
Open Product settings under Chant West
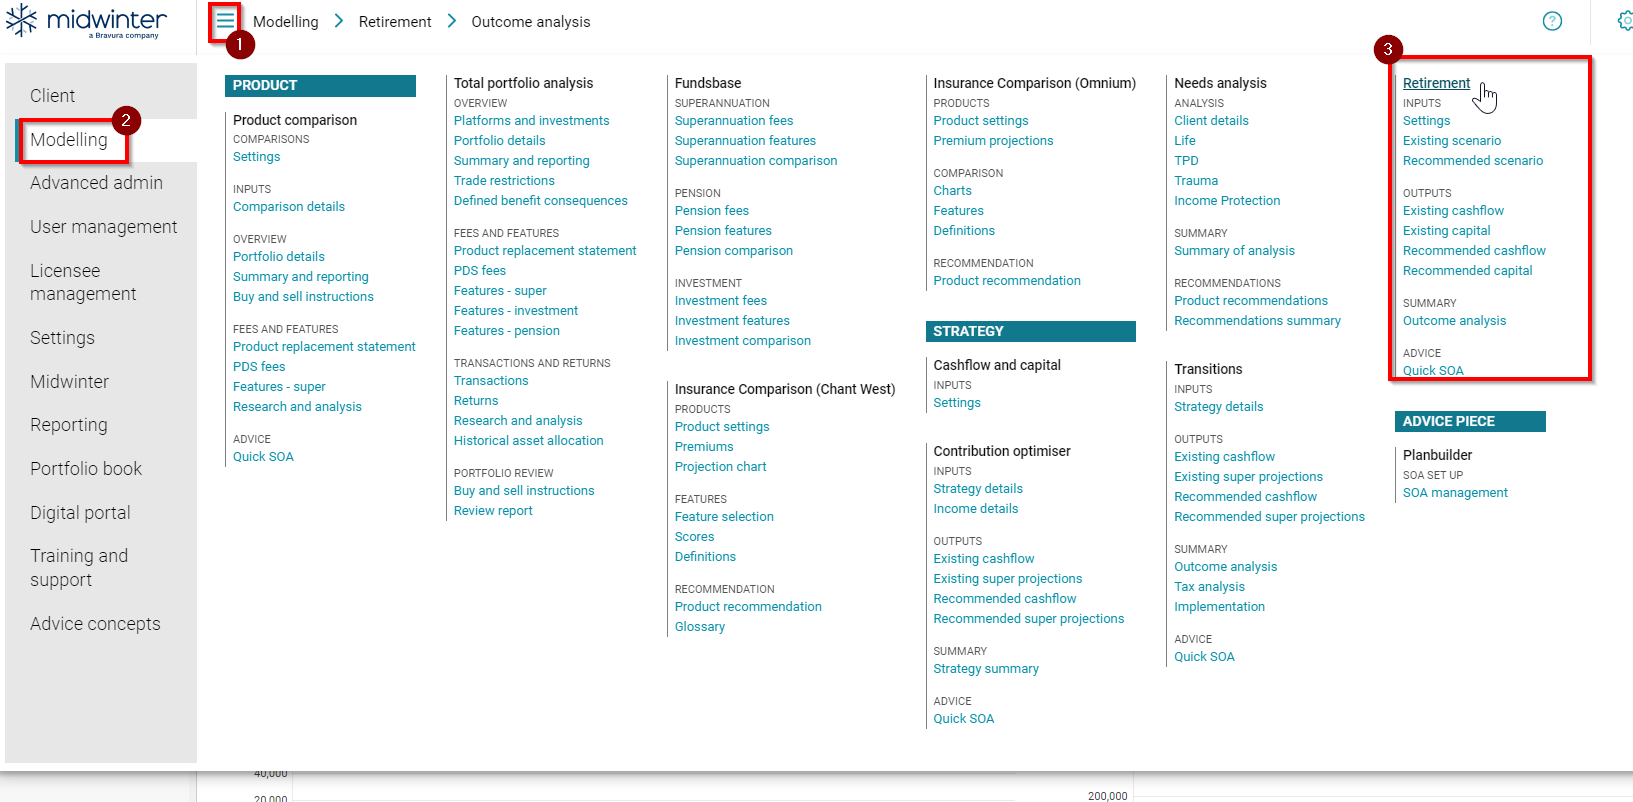(x=722, y=427)
